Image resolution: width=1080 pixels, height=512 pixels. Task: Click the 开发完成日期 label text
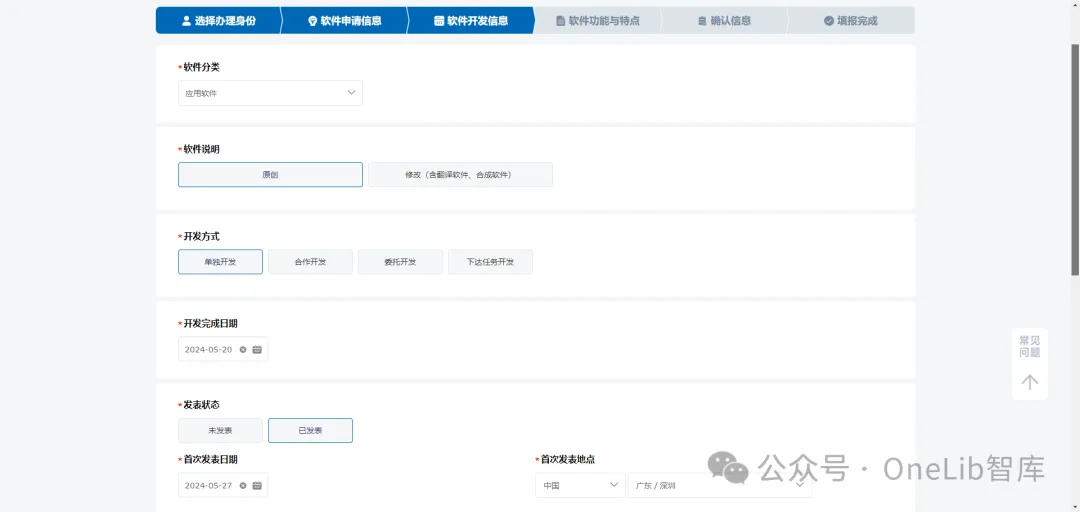(210, 323)
